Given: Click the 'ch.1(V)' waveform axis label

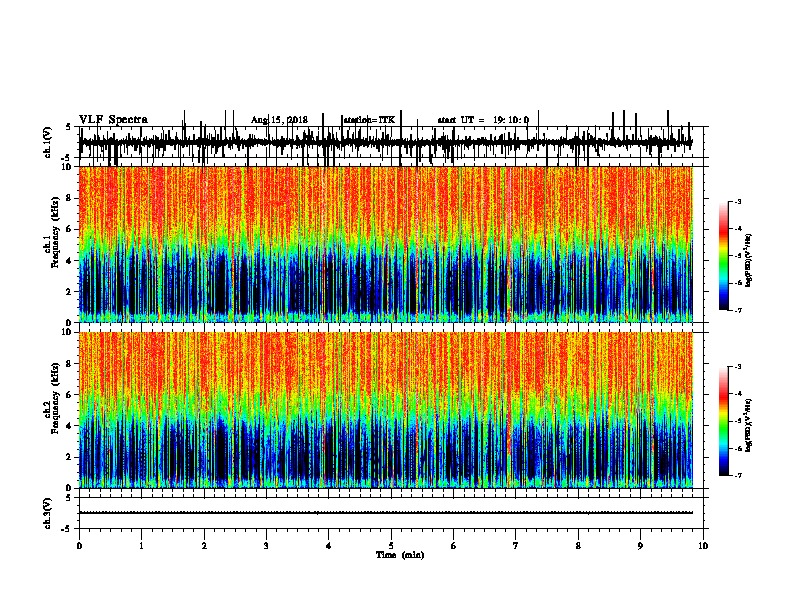Looking at the screenshot, I should 48,142.
